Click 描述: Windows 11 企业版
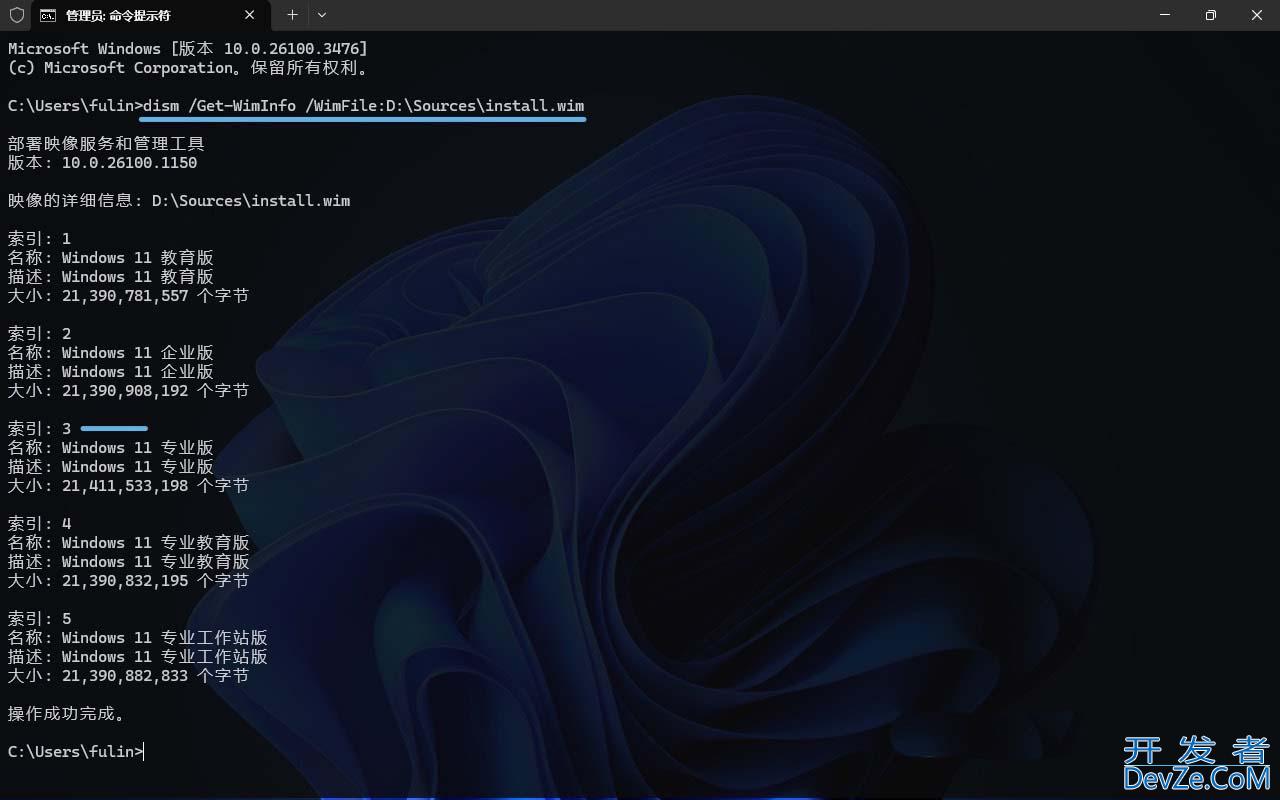This screenshot has width=1280, height=800. (x=111, y=372)
